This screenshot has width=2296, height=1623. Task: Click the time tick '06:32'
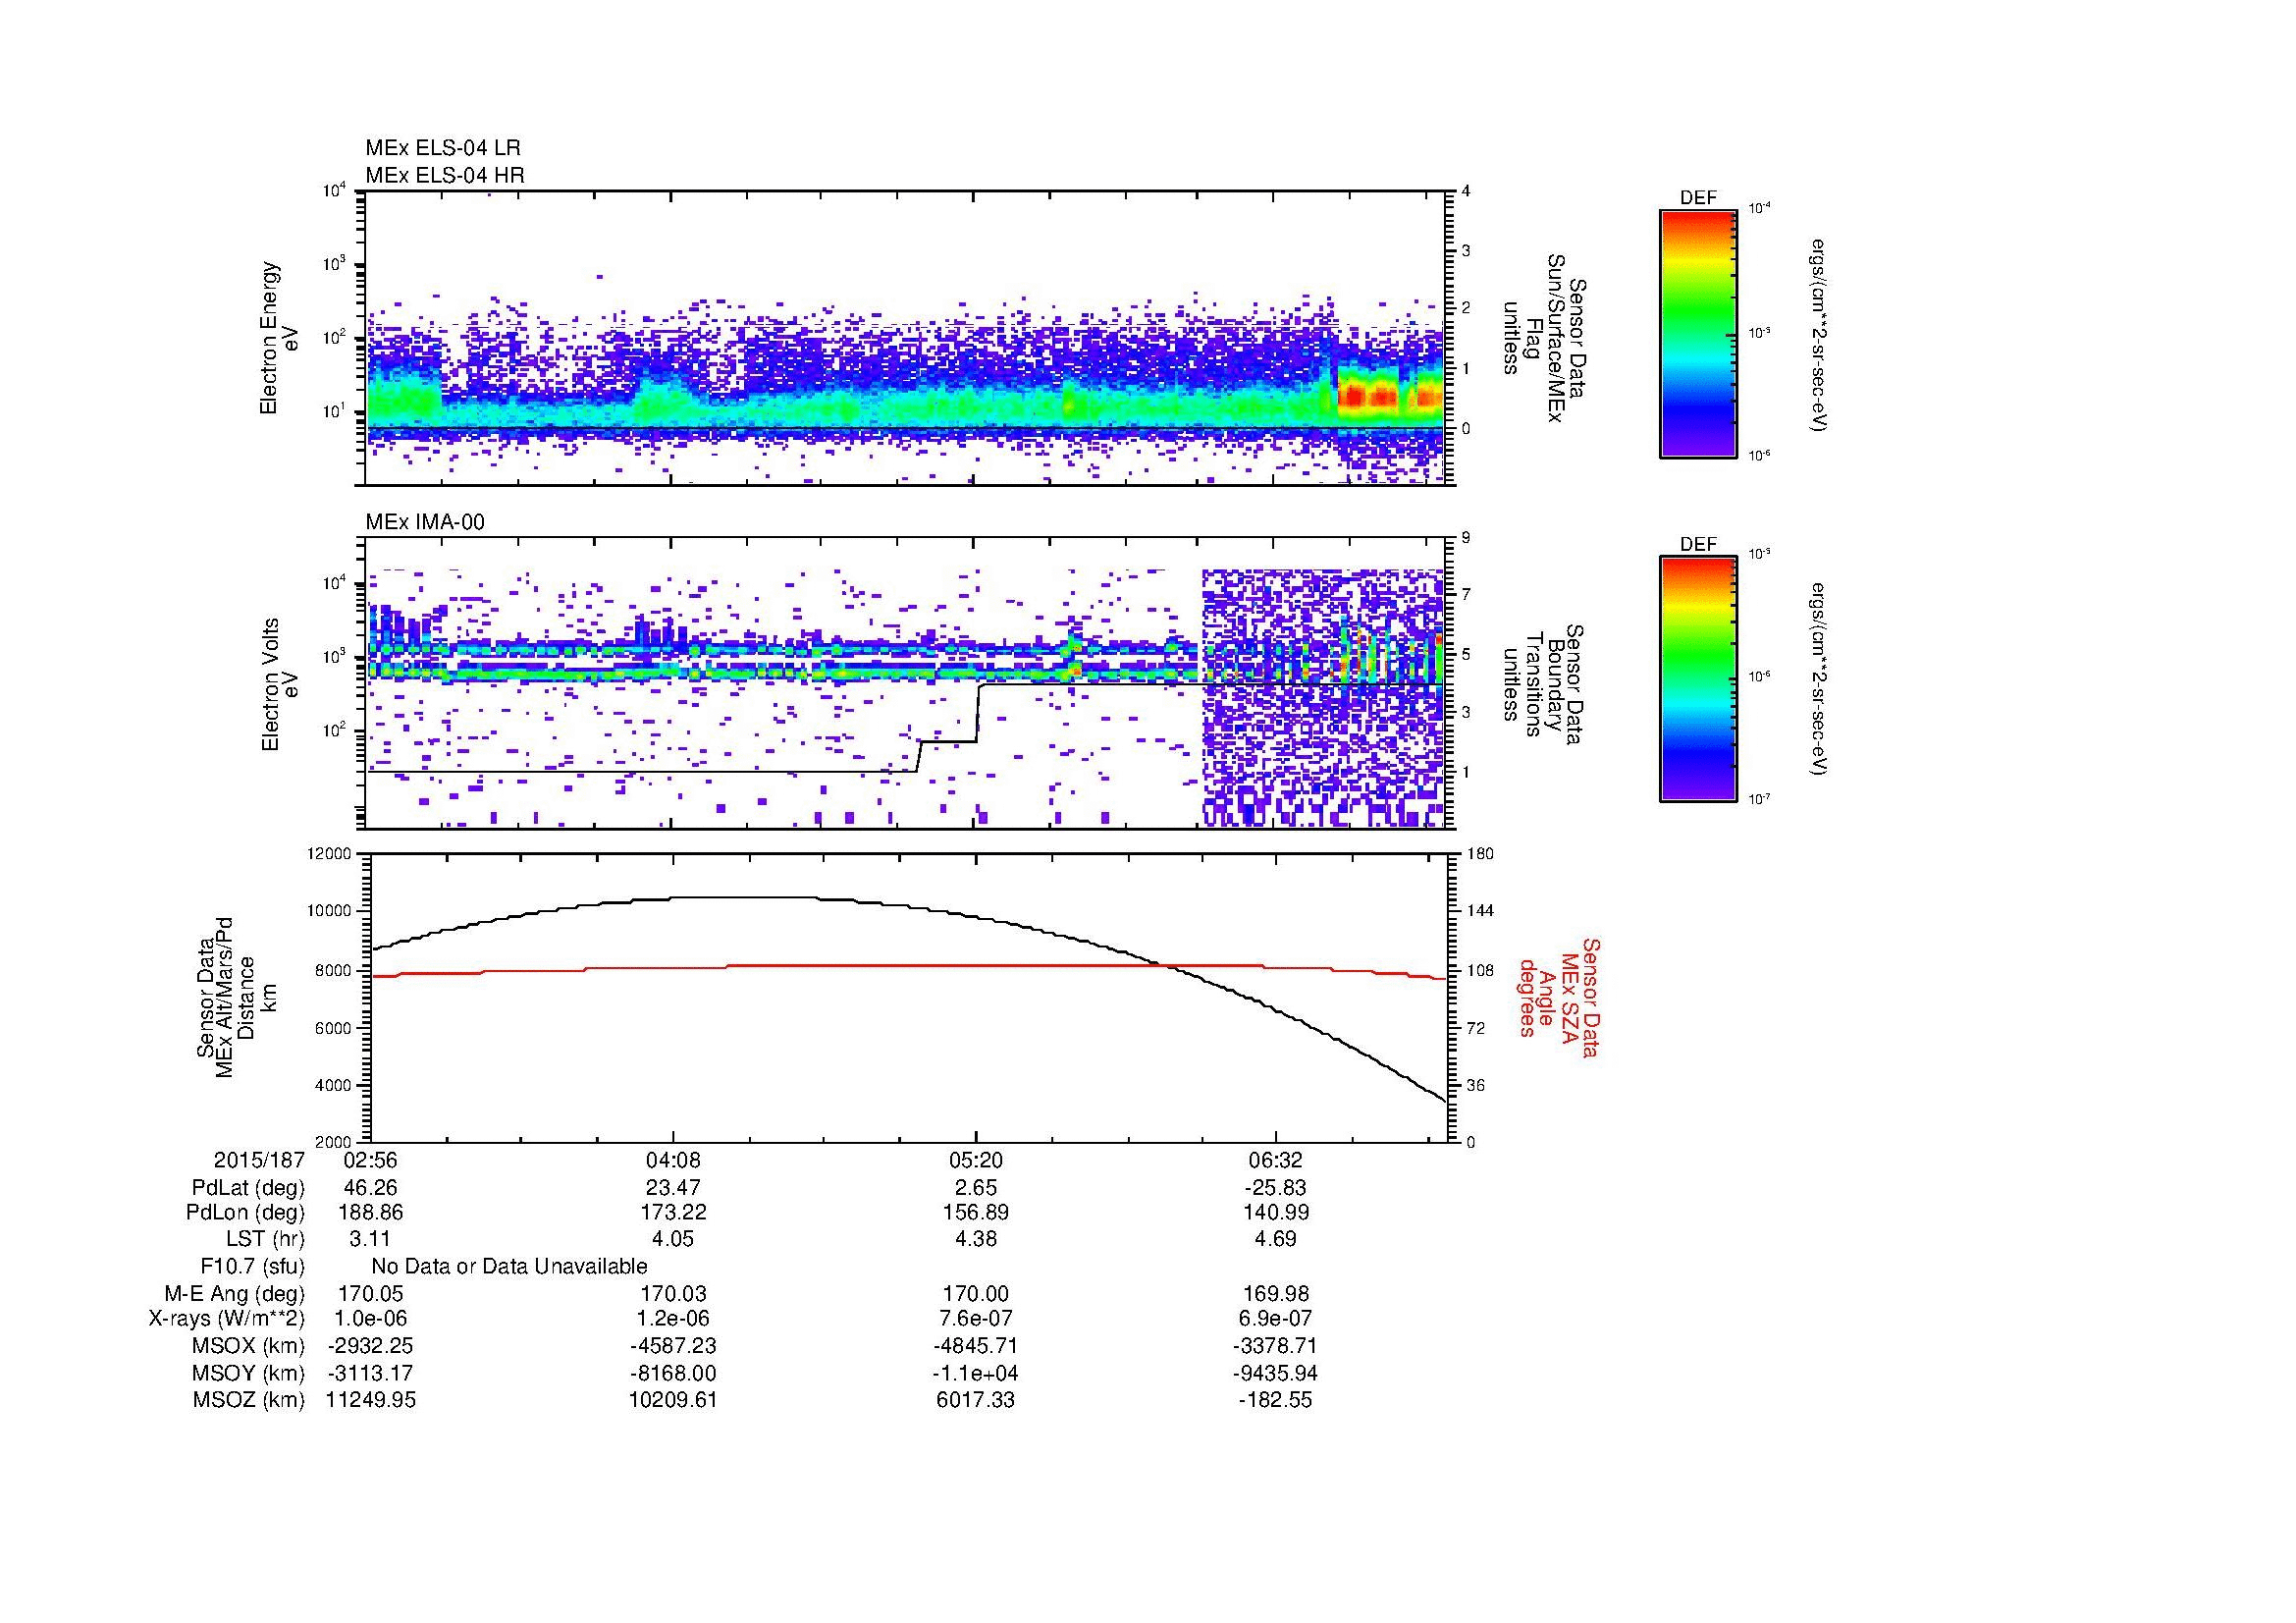coord(1276,1160)
